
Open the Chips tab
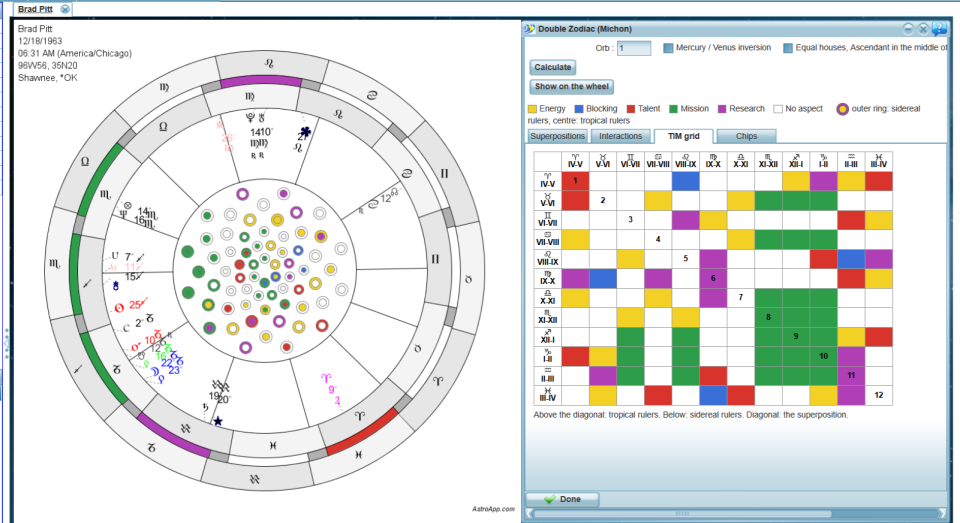click(746, 136)
